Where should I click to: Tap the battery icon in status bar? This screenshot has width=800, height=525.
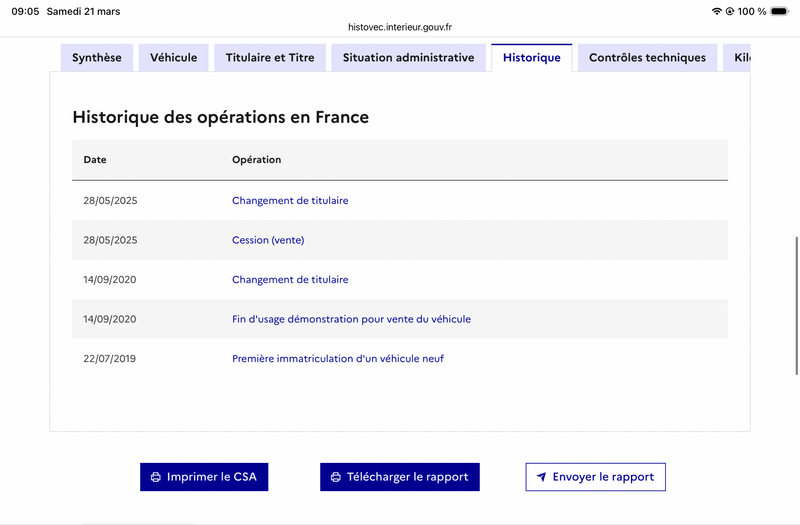click(x=779, y=11)
